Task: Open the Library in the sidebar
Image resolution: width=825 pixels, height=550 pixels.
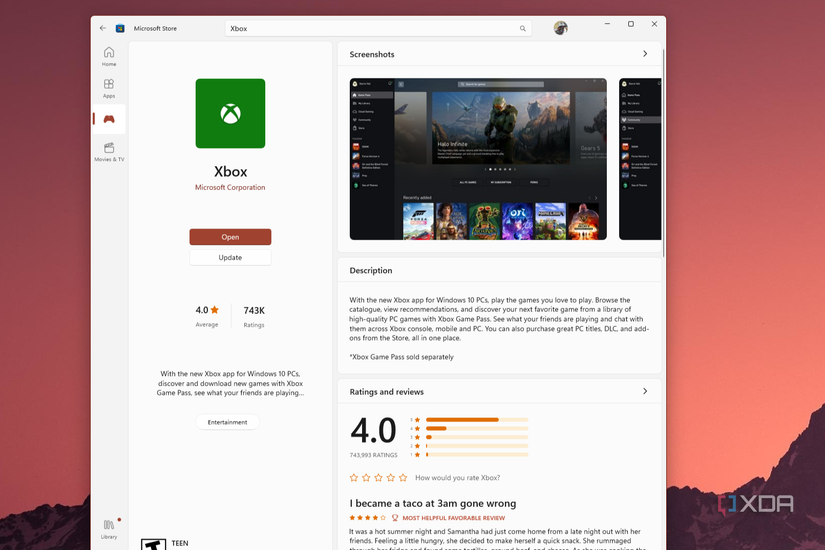Action: point(109,529)
